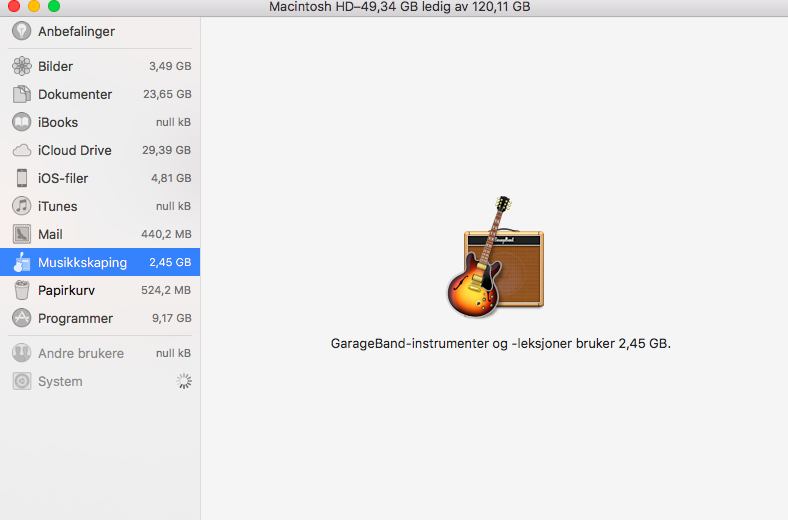The height and width of the screenshot is (520, 788).
Task: Select the Papirkurv trash can icon
Action: tap(22, 290)
